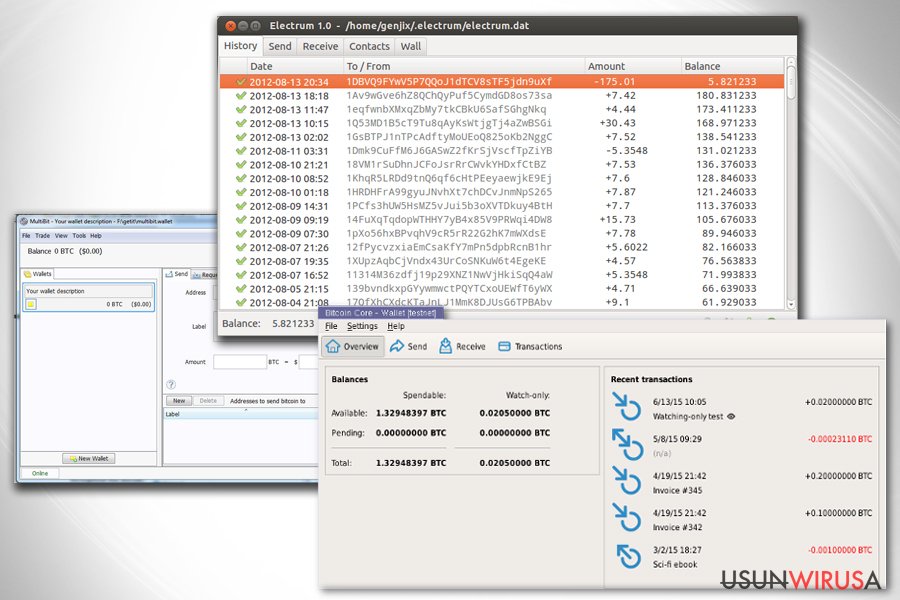900x600 pixels.
Task: Click the Electrum scrollbar down arrow
Action: coord(791,304)
